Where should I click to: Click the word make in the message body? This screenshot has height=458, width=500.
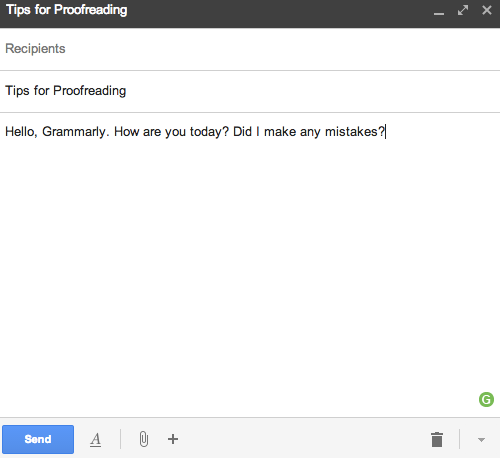[280, 132]
